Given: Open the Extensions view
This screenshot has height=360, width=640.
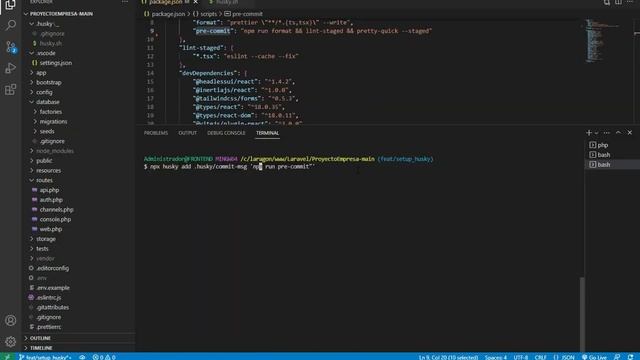Looking at the screenshot, I should (x=10, y=89).
